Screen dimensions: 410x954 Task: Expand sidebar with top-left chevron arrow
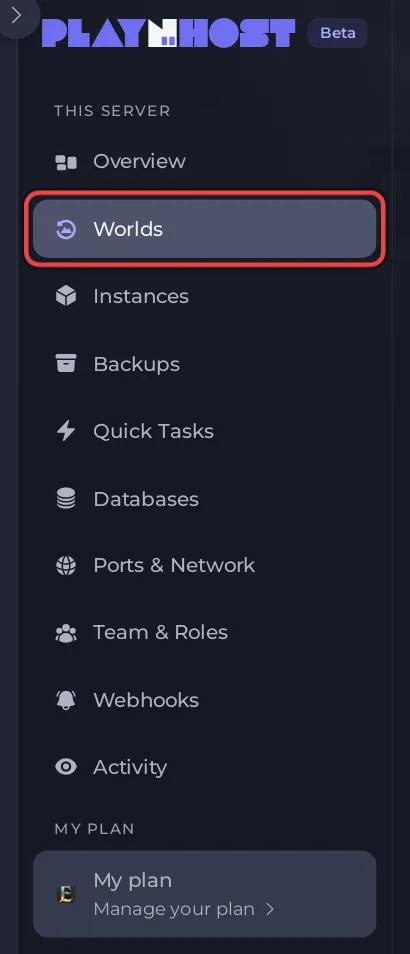click(16, 15)
